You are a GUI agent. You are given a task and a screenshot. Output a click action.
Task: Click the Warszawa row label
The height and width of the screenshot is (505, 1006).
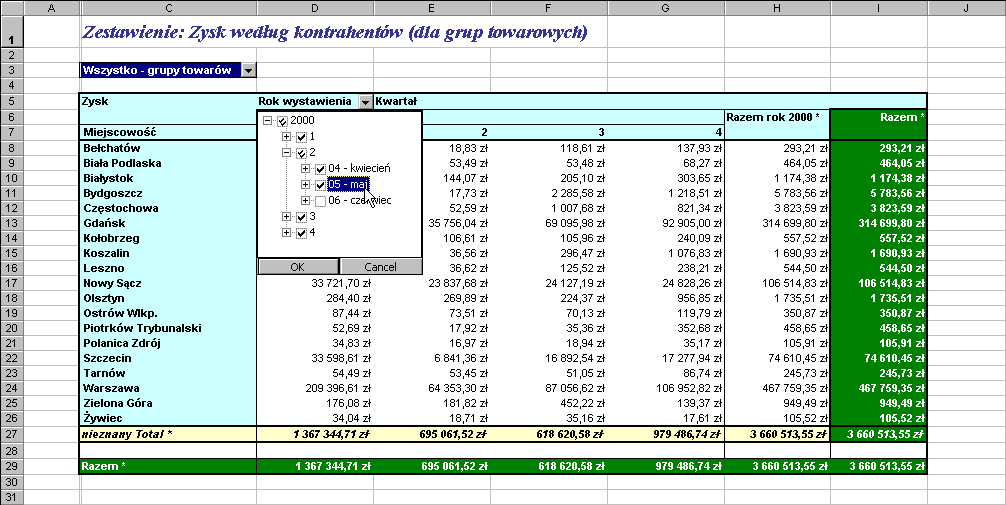coord(112,387)
